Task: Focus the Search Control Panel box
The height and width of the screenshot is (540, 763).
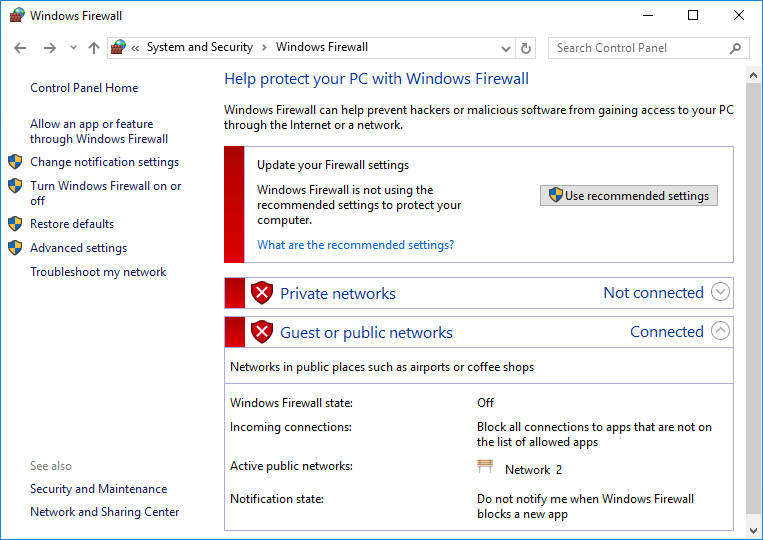Action: coord(648,48)
